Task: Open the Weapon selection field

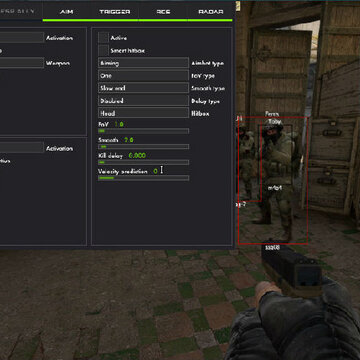Action: click(x=22, y=63)
